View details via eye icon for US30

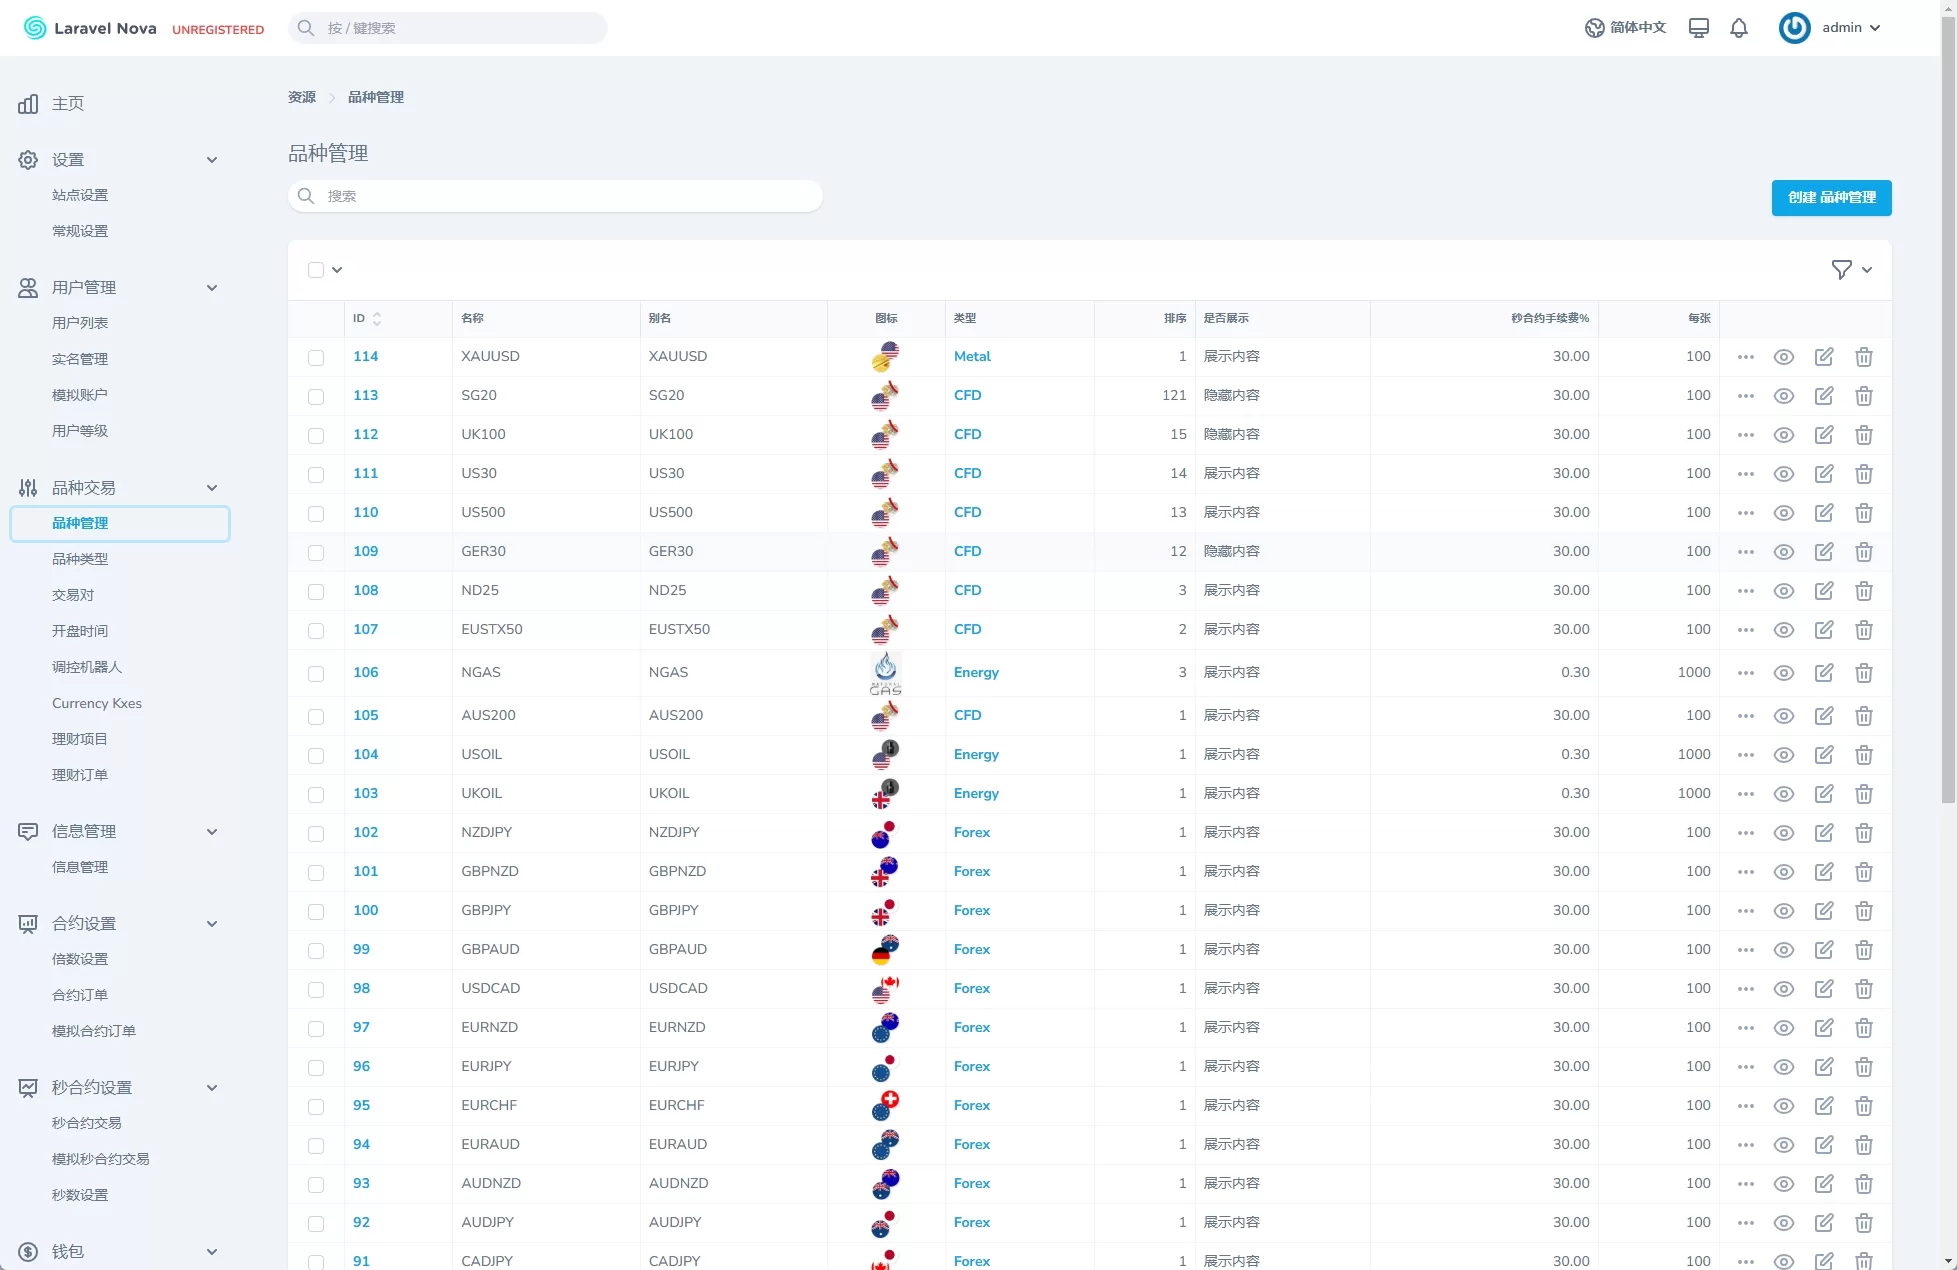pyautogui.click(x=1783, y=474)
